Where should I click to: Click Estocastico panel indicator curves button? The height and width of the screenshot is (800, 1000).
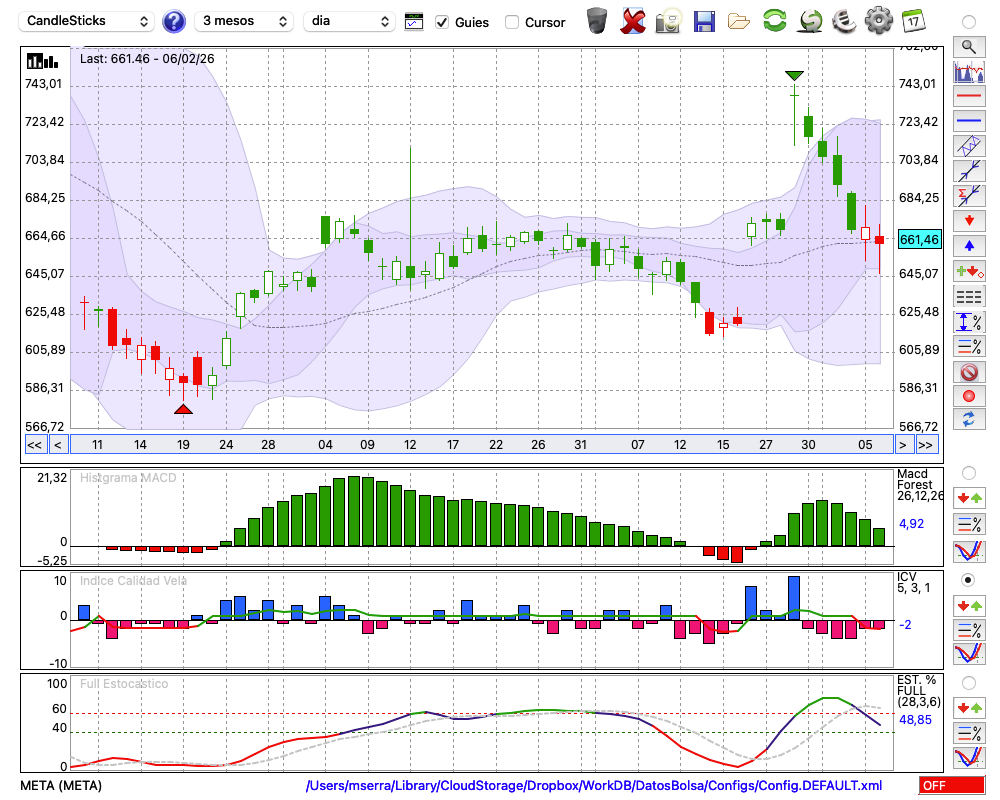coord(969,758)
